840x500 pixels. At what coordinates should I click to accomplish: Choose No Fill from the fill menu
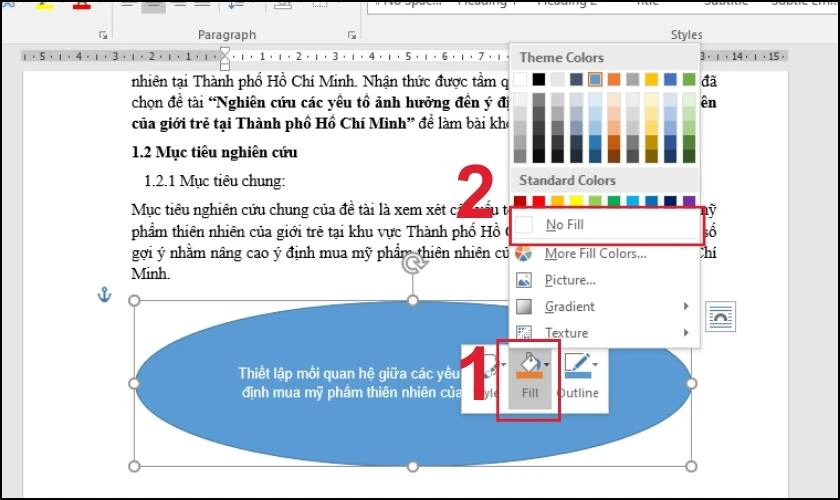[x=605, y=225]
